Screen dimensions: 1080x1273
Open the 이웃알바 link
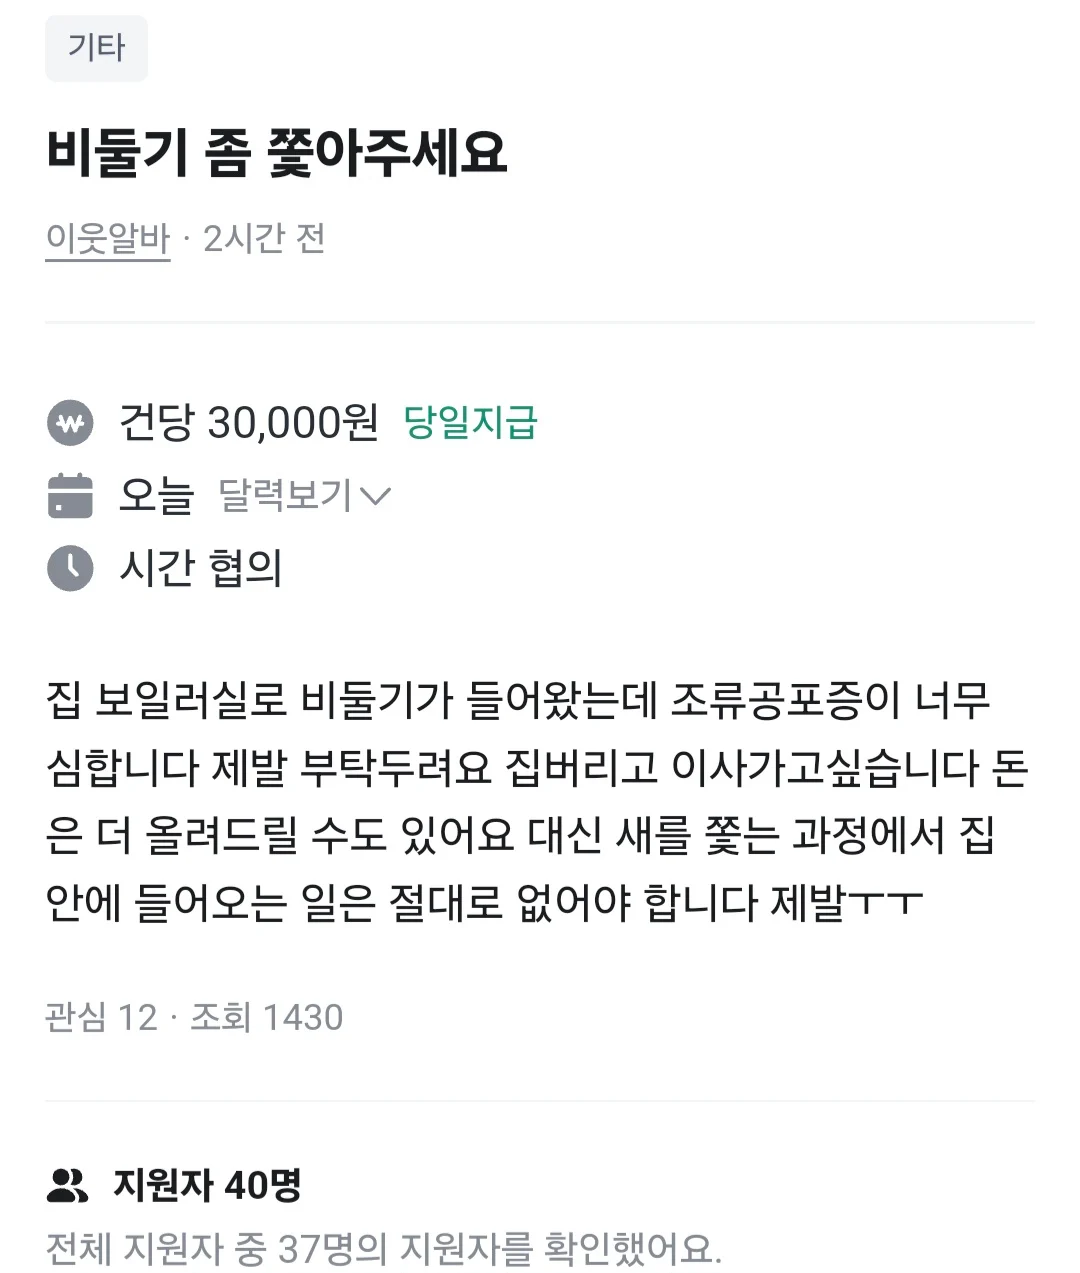[x=108, y=239]
